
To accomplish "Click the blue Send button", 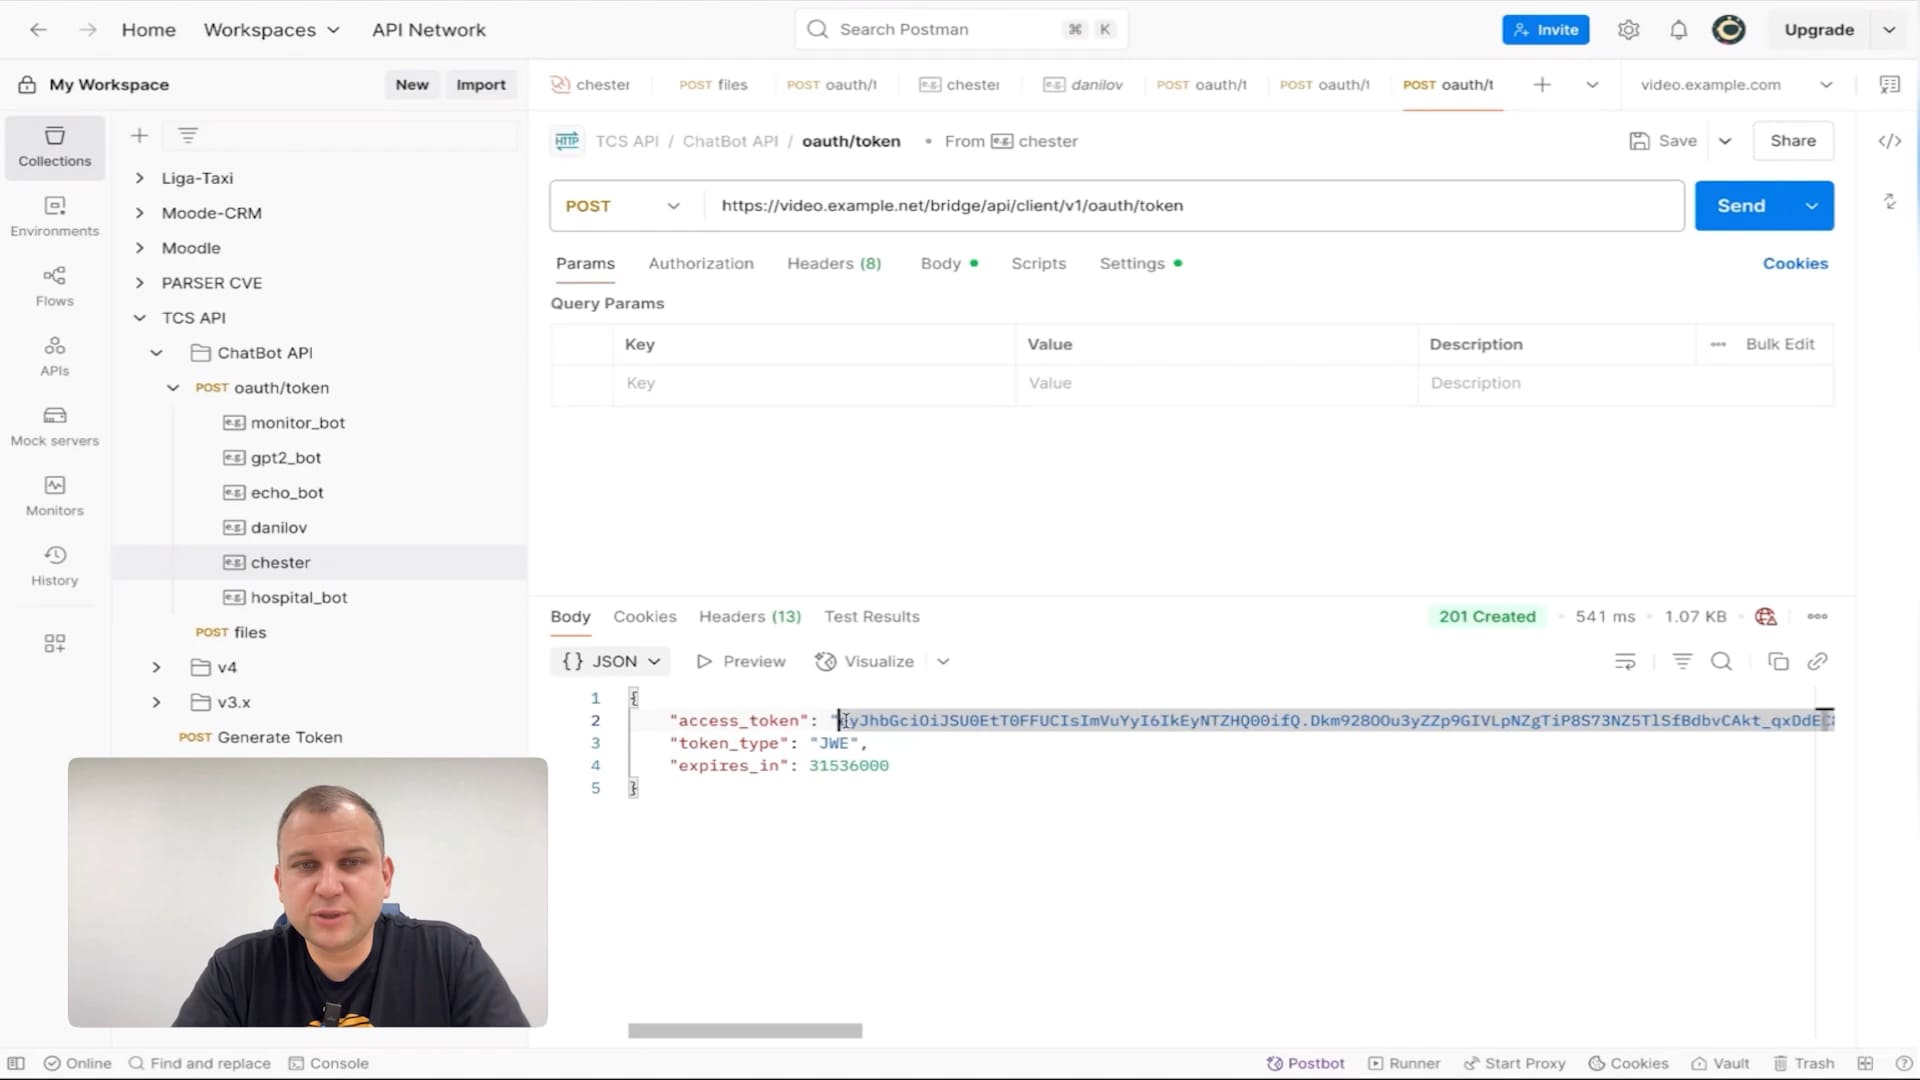I will [1741, 206].
